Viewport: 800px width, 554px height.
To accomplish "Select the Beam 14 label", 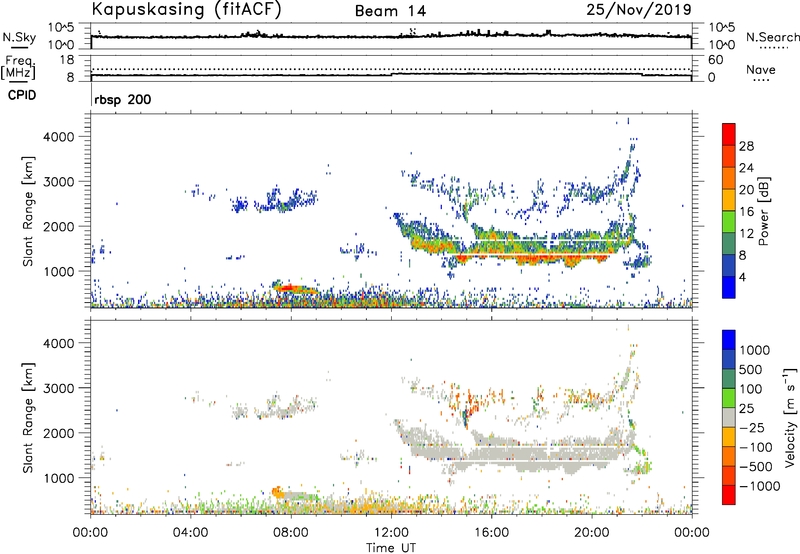I will pos(390,11).
